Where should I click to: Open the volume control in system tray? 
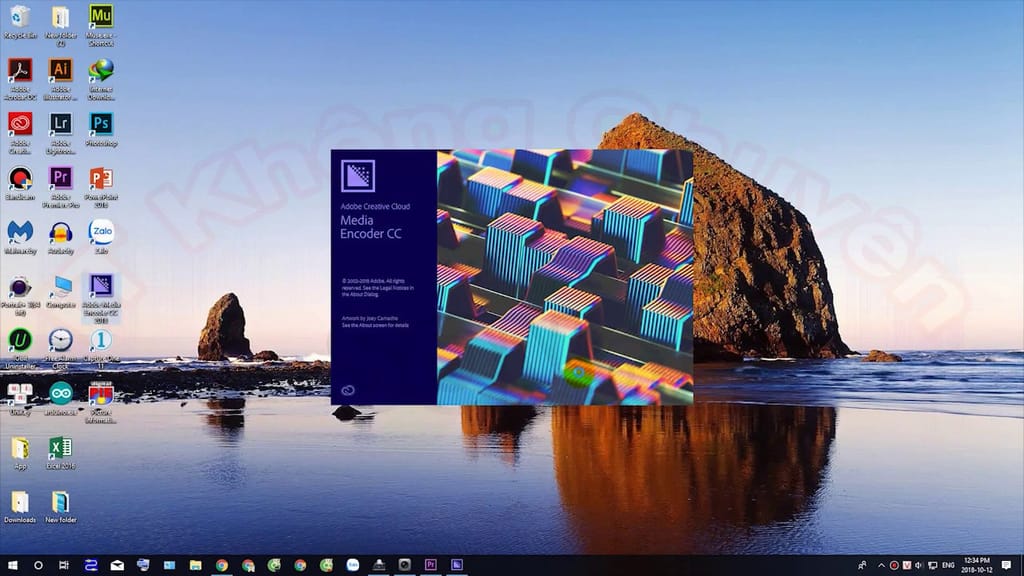click(918, 565)
